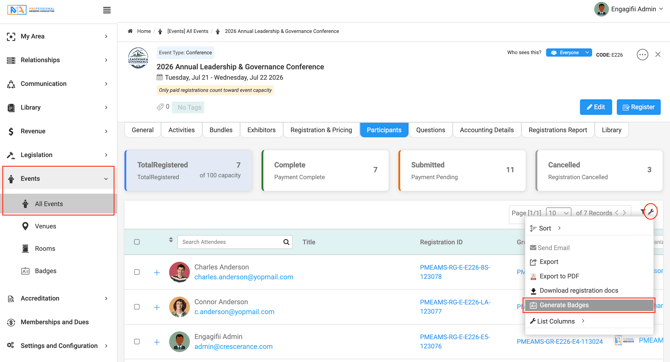Viewport: 670px width, 362px height.
Task: Open the Questions tab
Action: pyautogui.click(x=430, y=130)
